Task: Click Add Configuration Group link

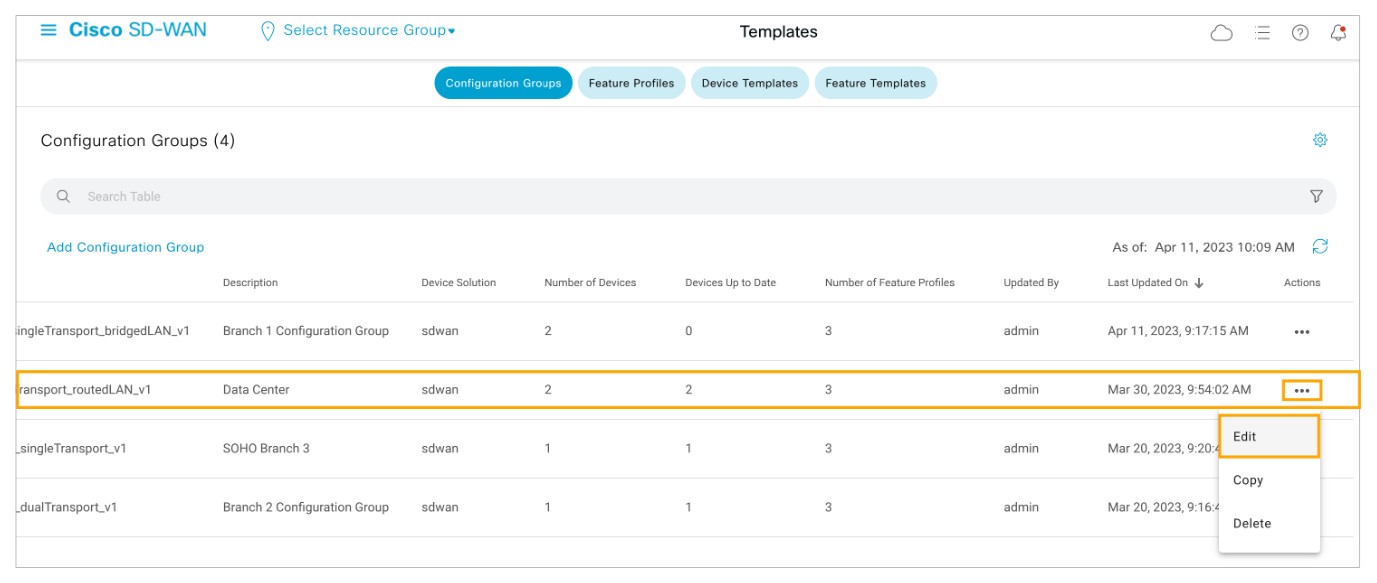Action: point(125,247)
